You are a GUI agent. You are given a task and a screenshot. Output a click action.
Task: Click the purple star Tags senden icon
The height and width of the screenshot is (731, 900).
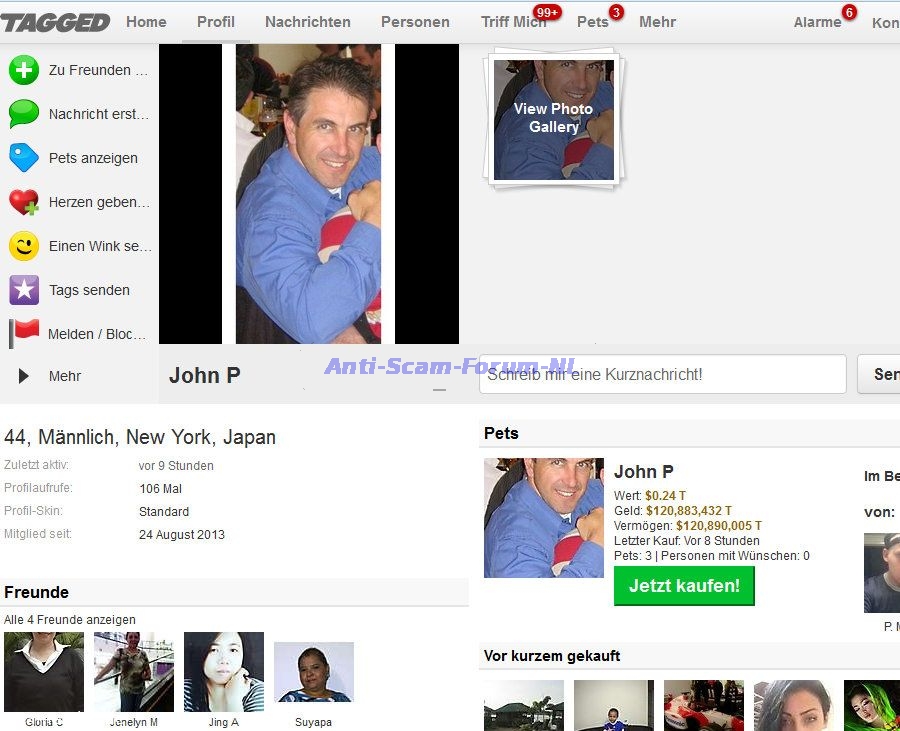[24, 290]
